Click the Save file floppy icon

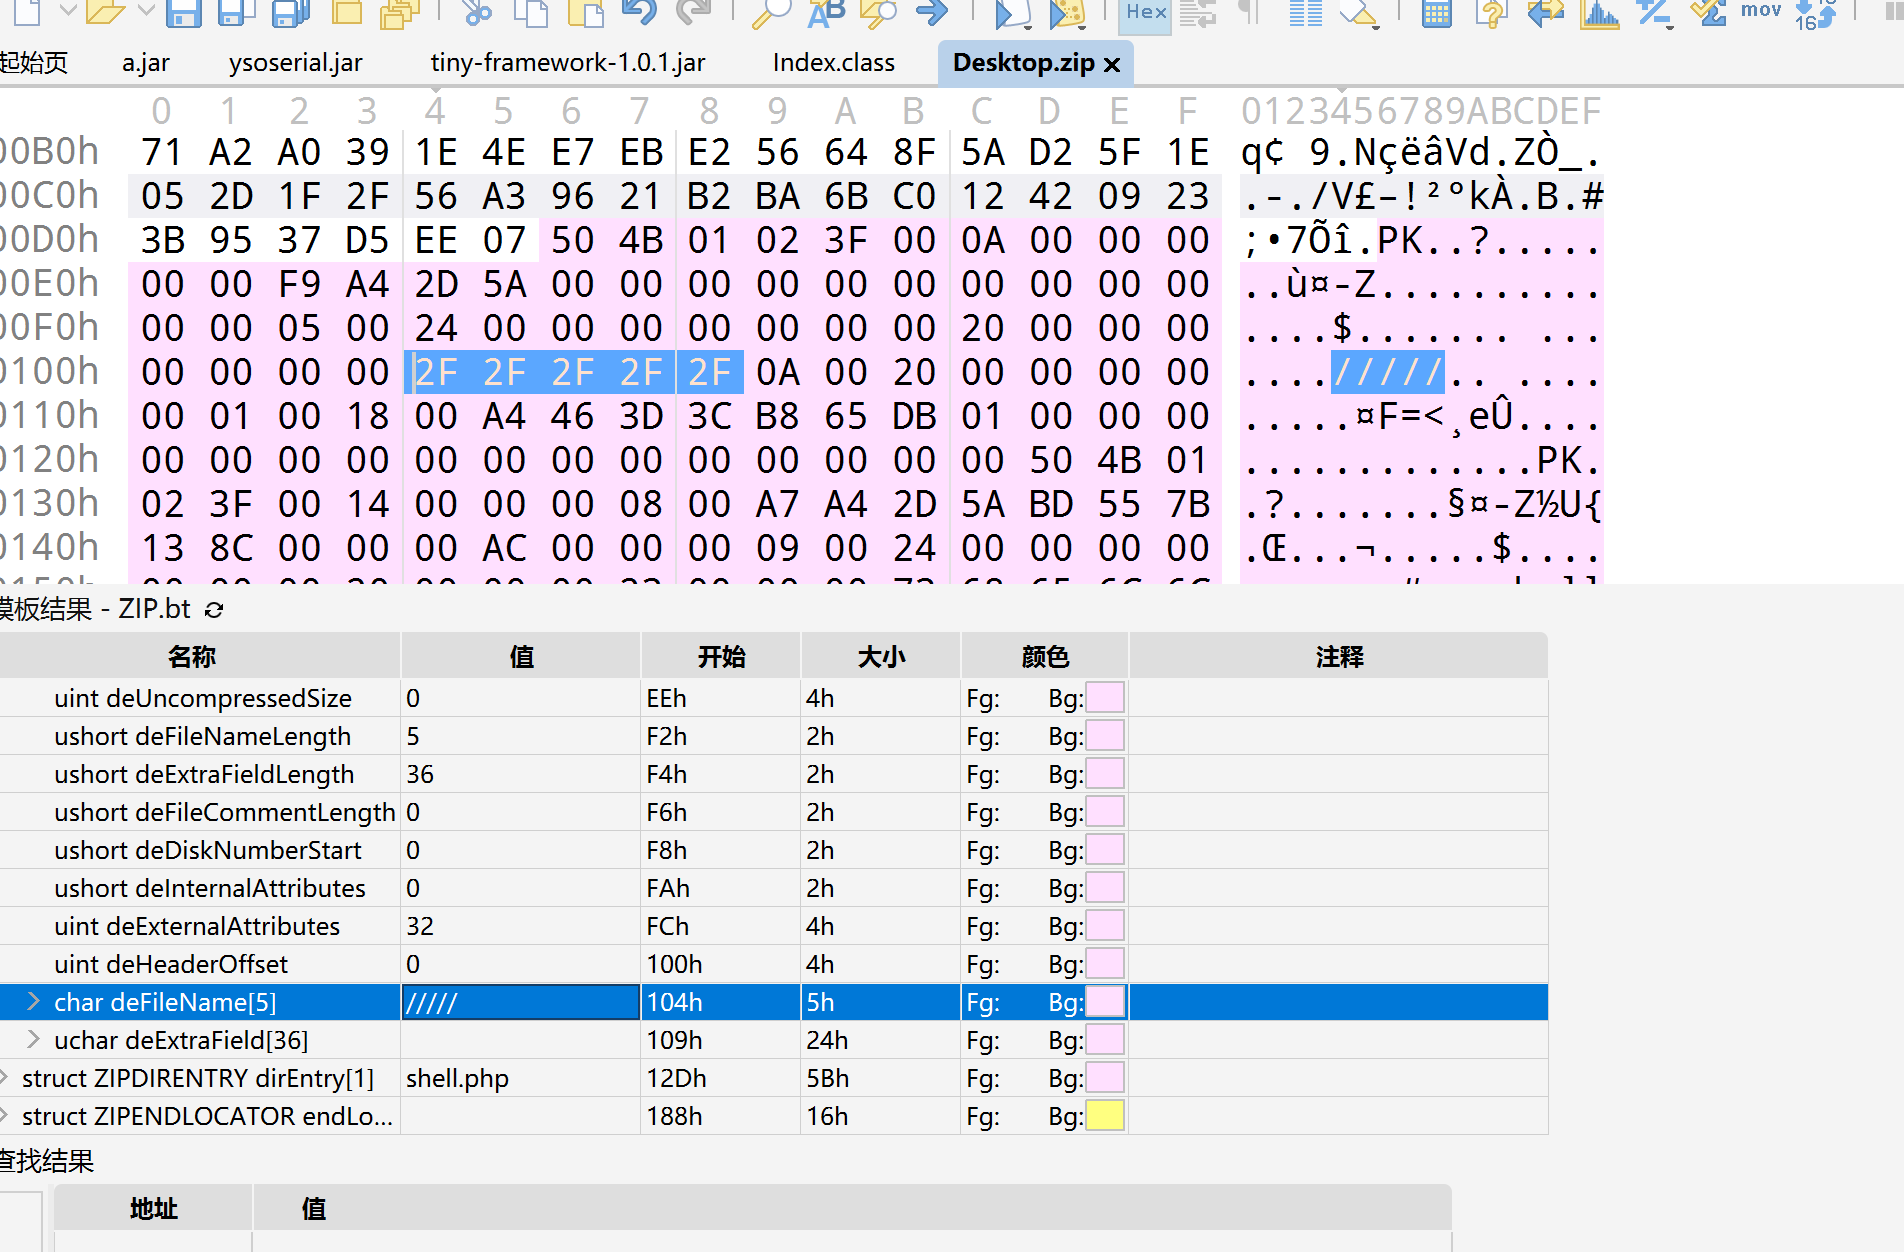(x=183, y=12)
